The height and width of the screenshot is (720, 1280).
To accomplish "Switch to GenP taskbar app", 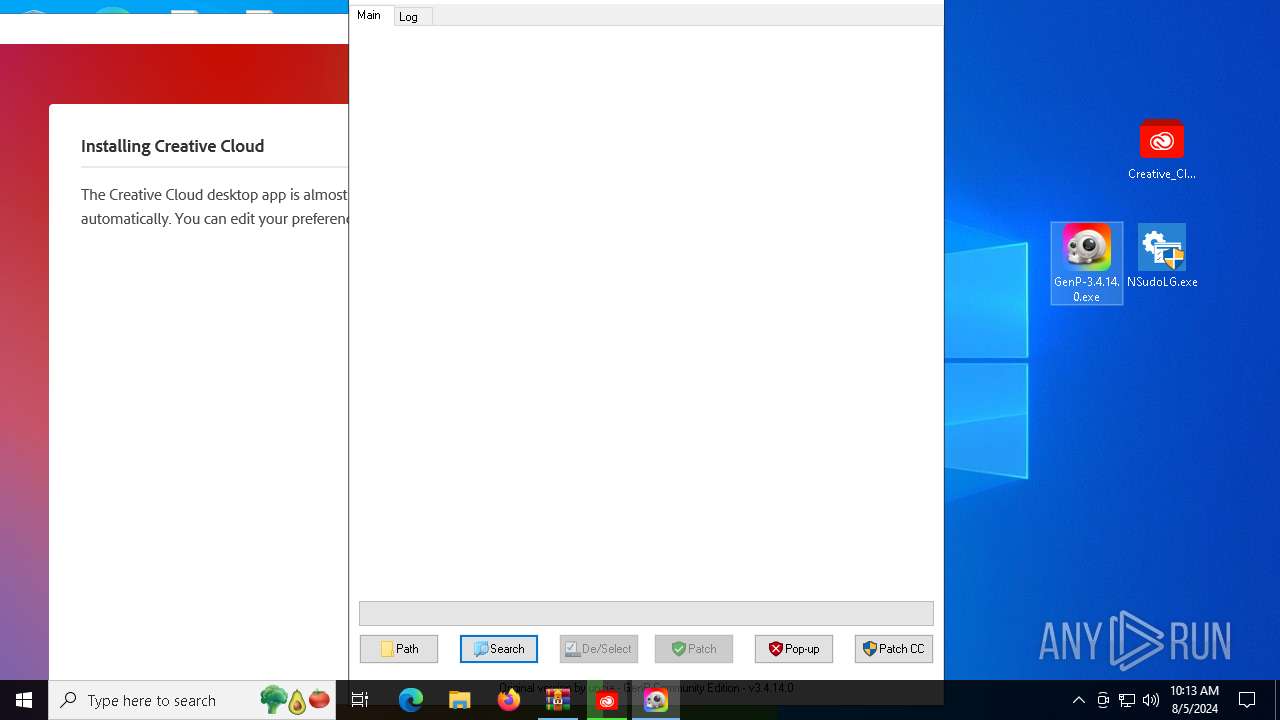I will 656,700.
